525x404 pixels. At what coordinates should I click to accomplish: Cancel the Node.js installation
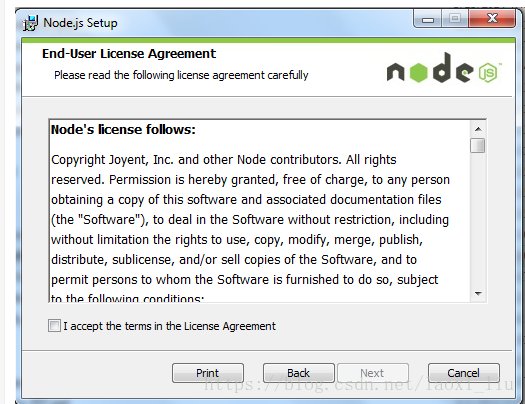(x=464, y=373)
